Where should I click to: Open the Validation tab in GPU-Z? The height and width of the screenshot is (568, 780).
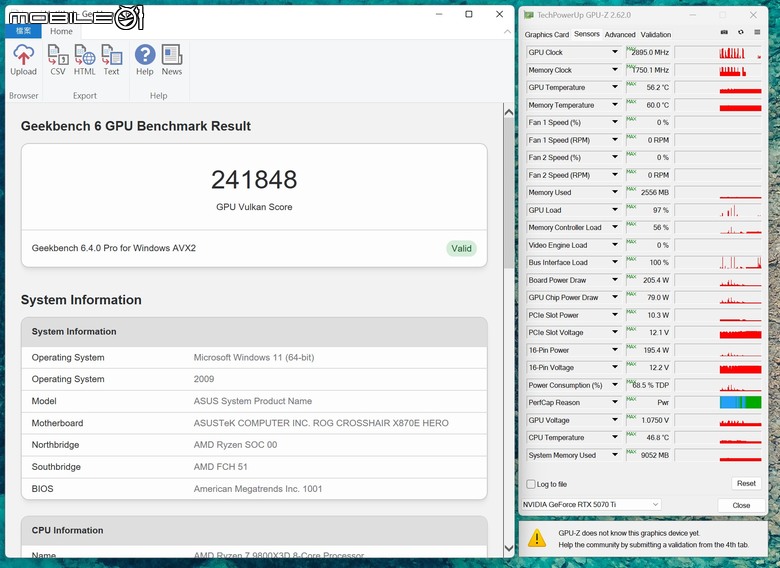[x=656, y=34]
